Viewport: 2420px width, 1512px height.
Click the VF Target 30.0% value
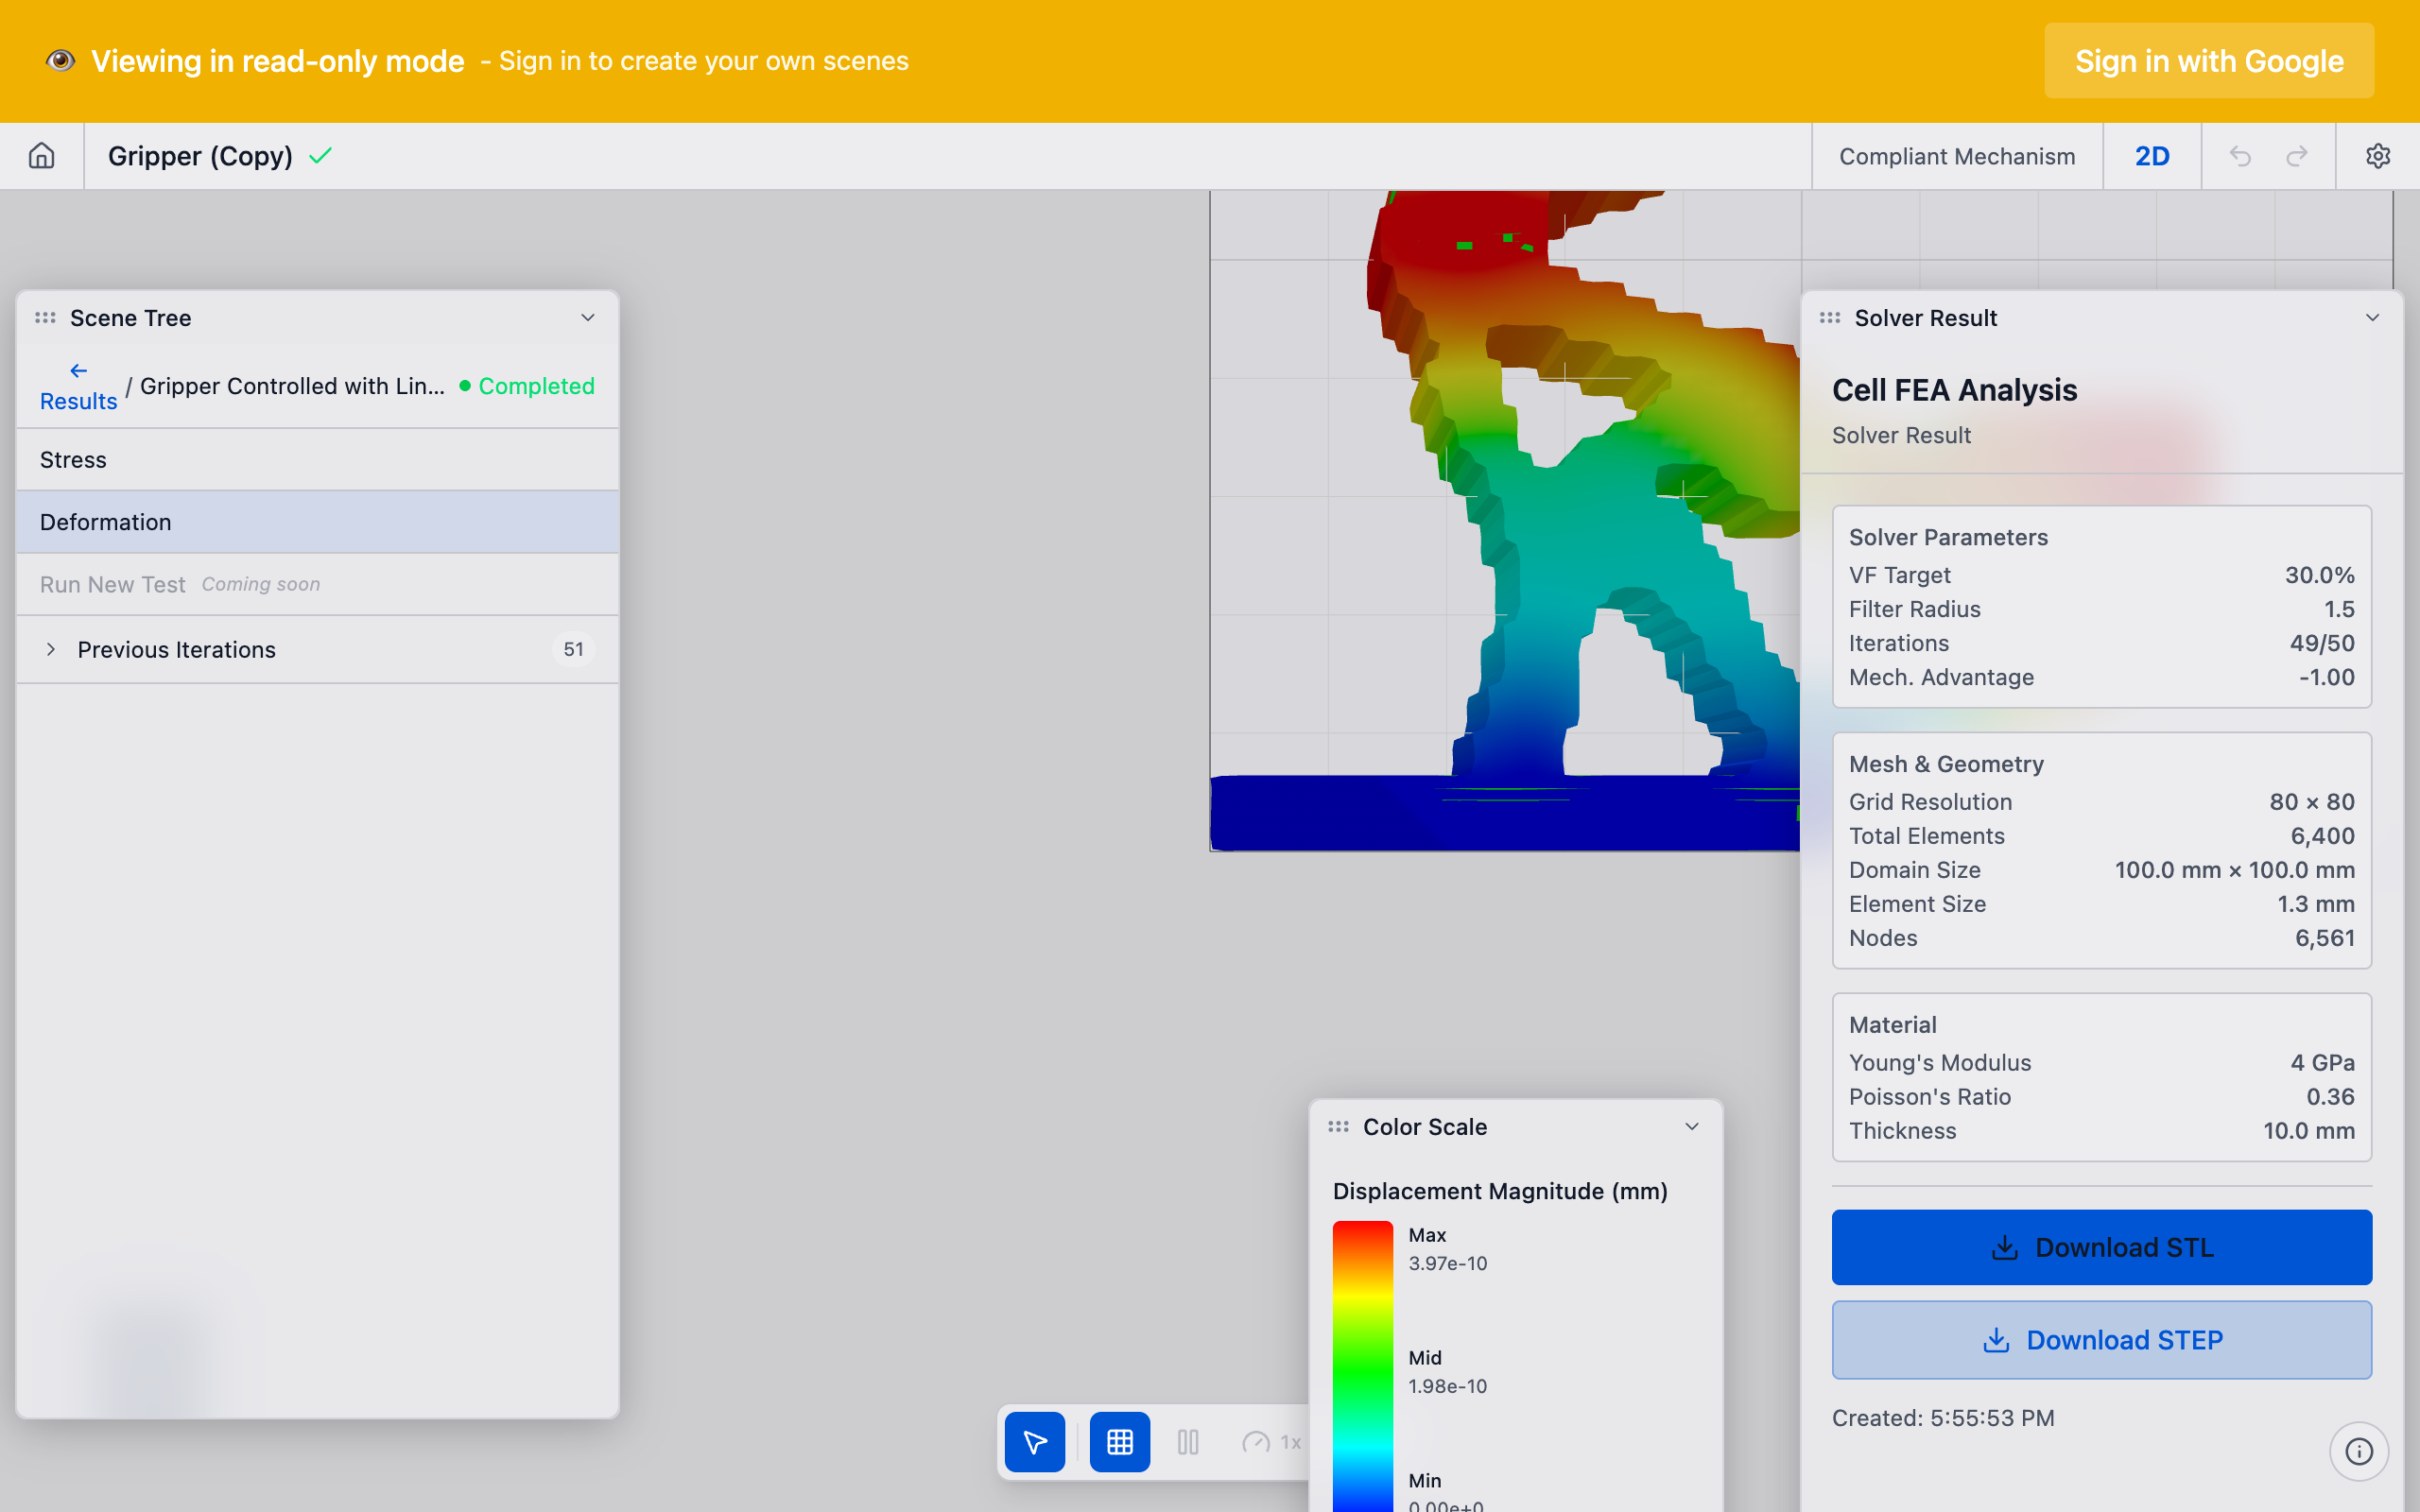pyautogui.click(x=2319, y=575)
